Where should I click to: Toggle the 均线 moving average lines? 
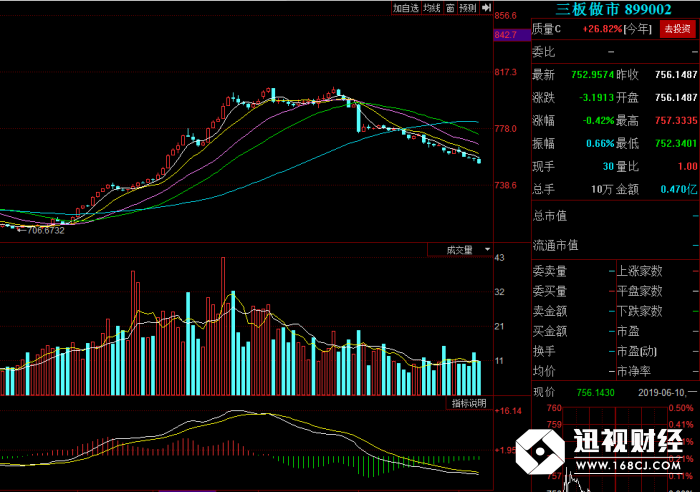pos(432,8)
